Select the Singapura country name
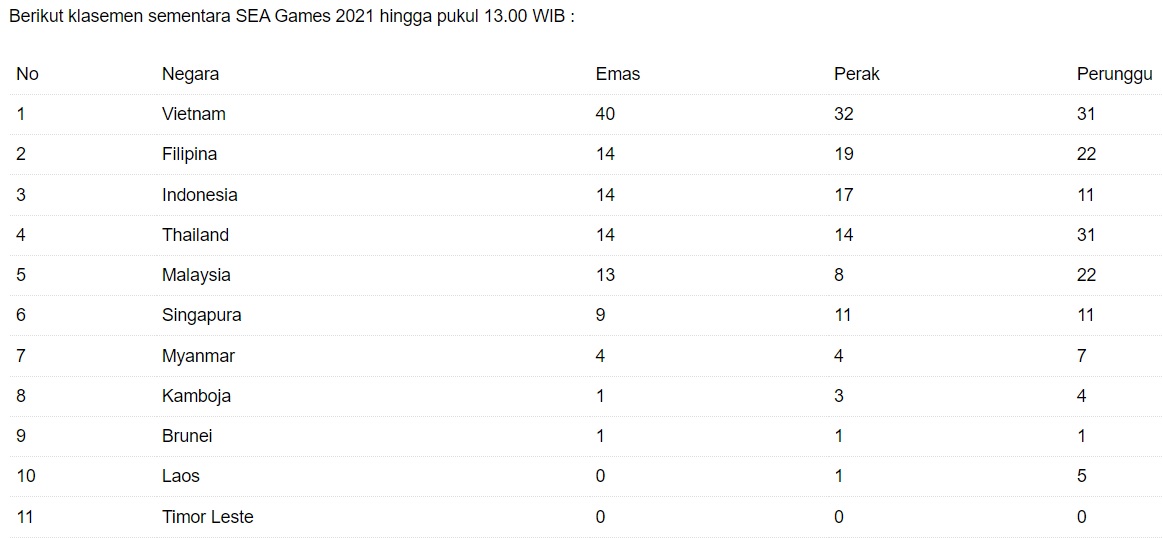The image size is (1162, 538). coord(201,315)
